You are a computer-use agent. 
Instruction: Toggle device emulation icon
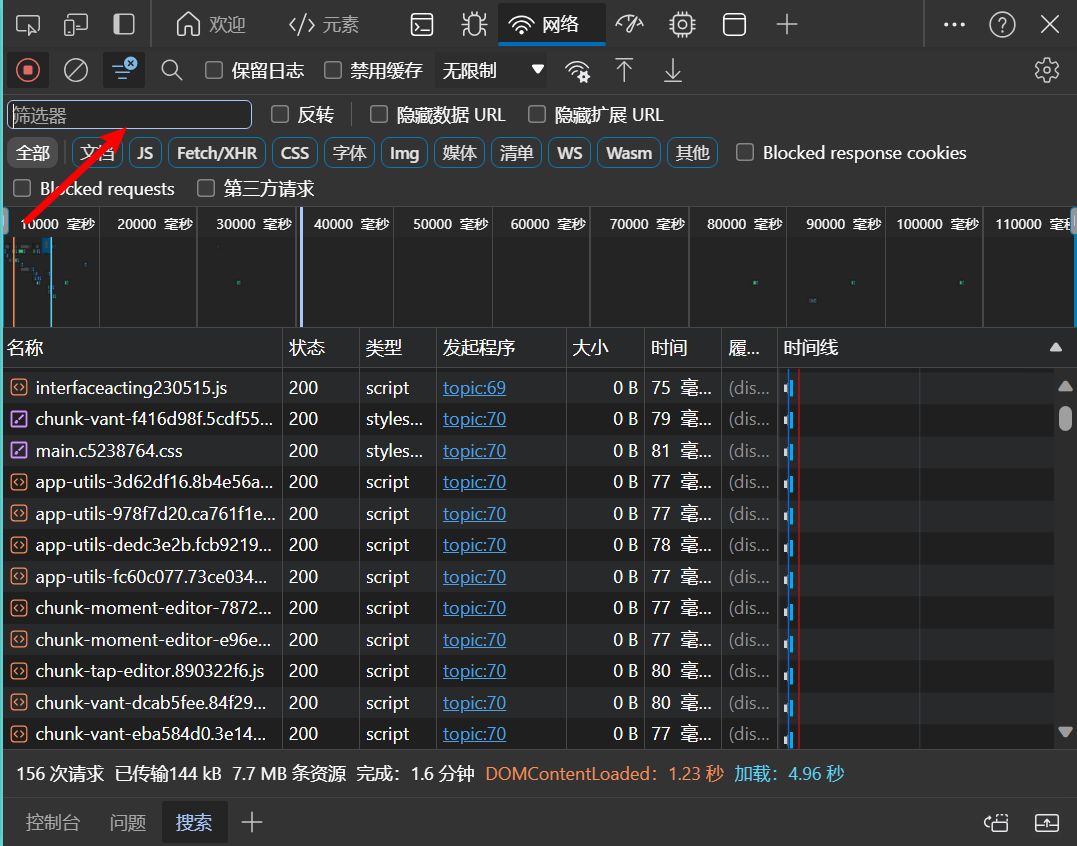76,25
